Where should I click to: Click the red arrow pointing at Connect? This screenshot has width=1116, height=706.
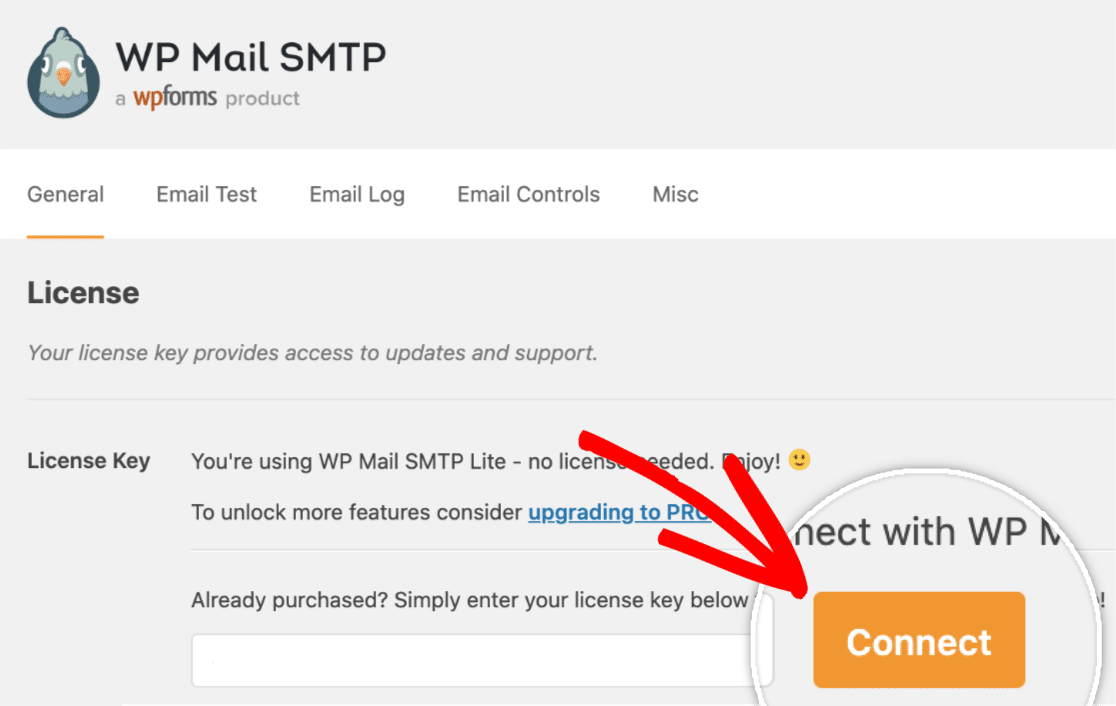click(x=698, y=512)
